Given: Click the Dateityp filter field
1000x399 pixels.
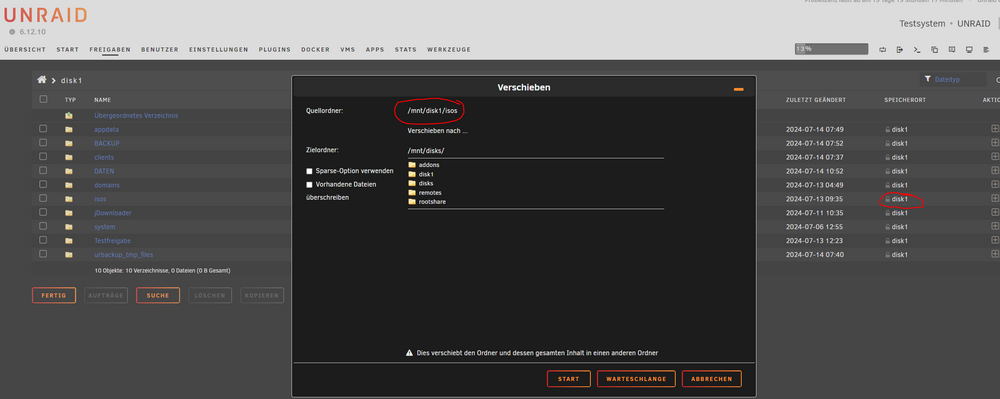Looking at the screenshot, I should pos(953,80).
